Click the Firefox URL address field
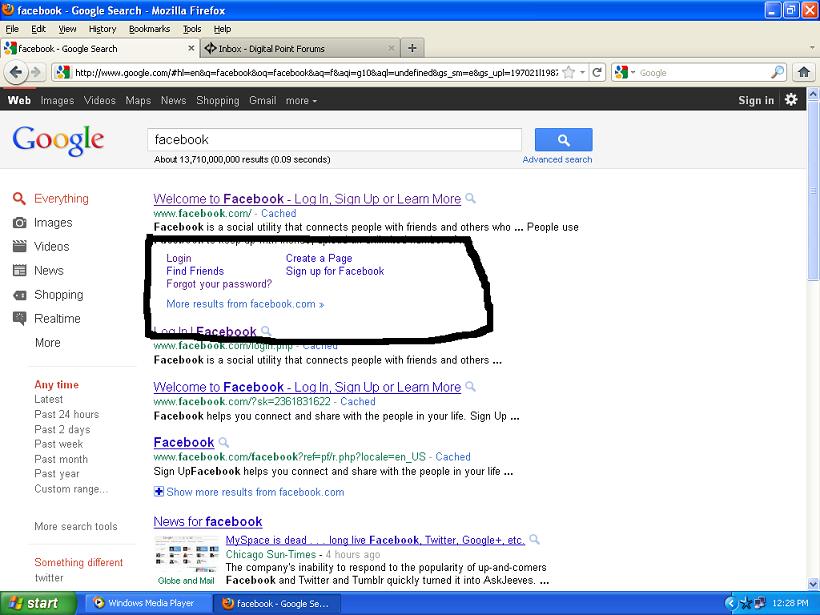The width and height of the screenshot is (820, 615). pos(316,73)
